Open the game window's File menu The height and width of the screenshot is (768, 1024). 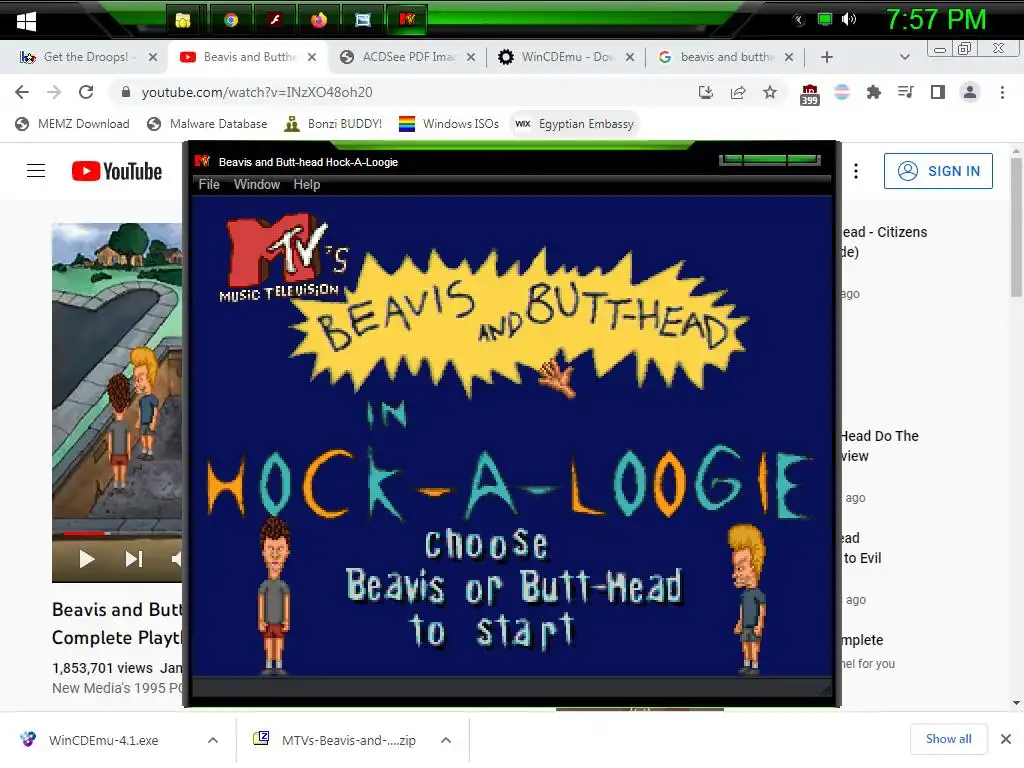click(x=209, y=185)
